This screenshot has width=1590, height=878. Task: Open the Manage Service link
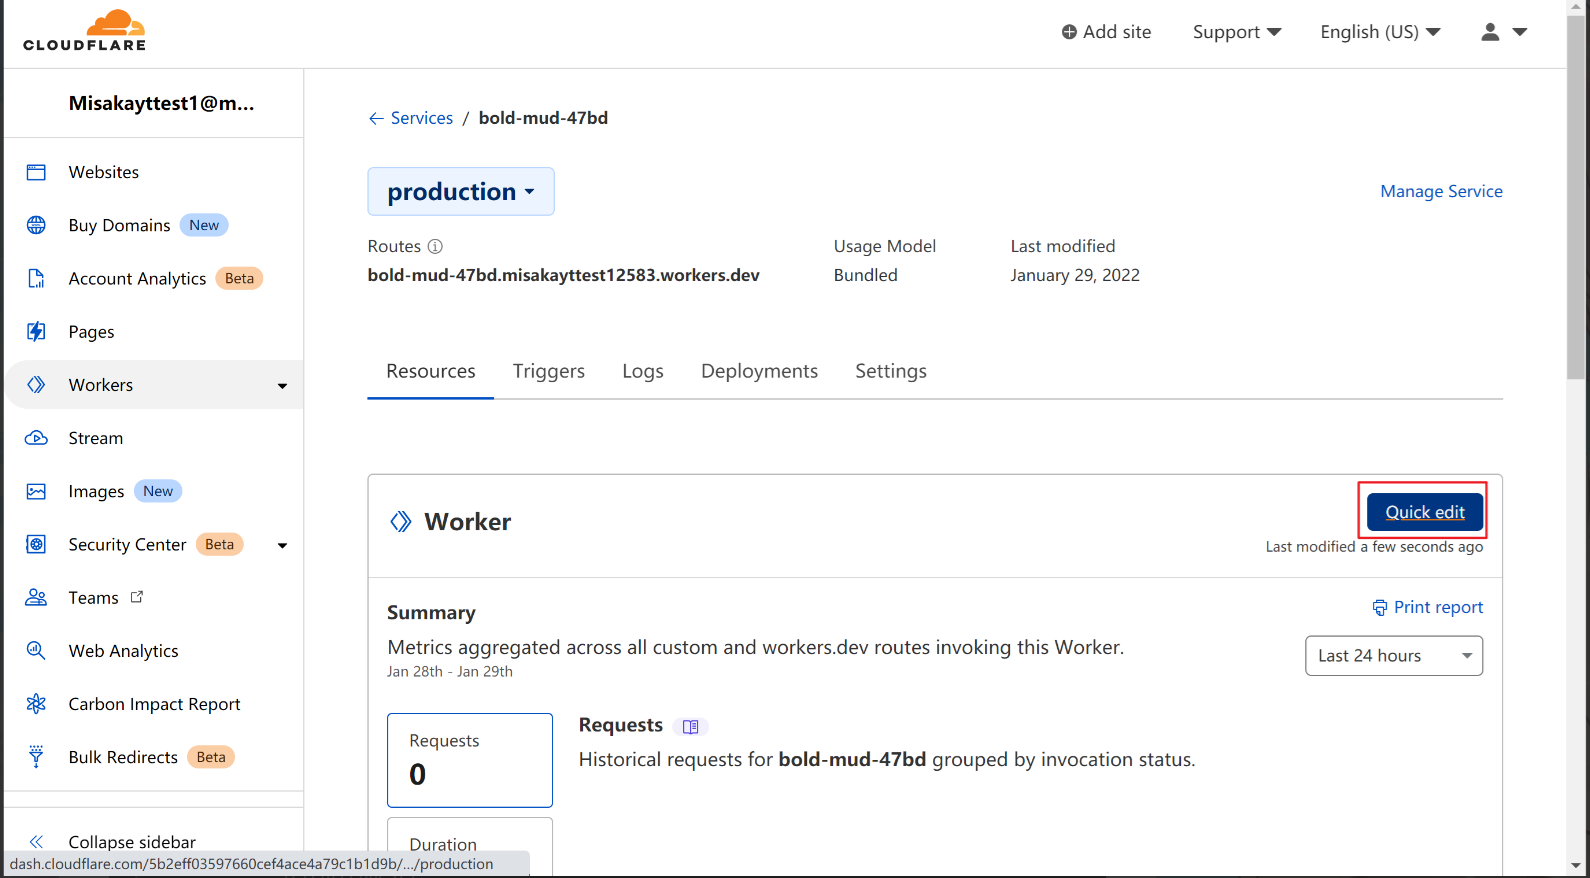click(1441, 191)
